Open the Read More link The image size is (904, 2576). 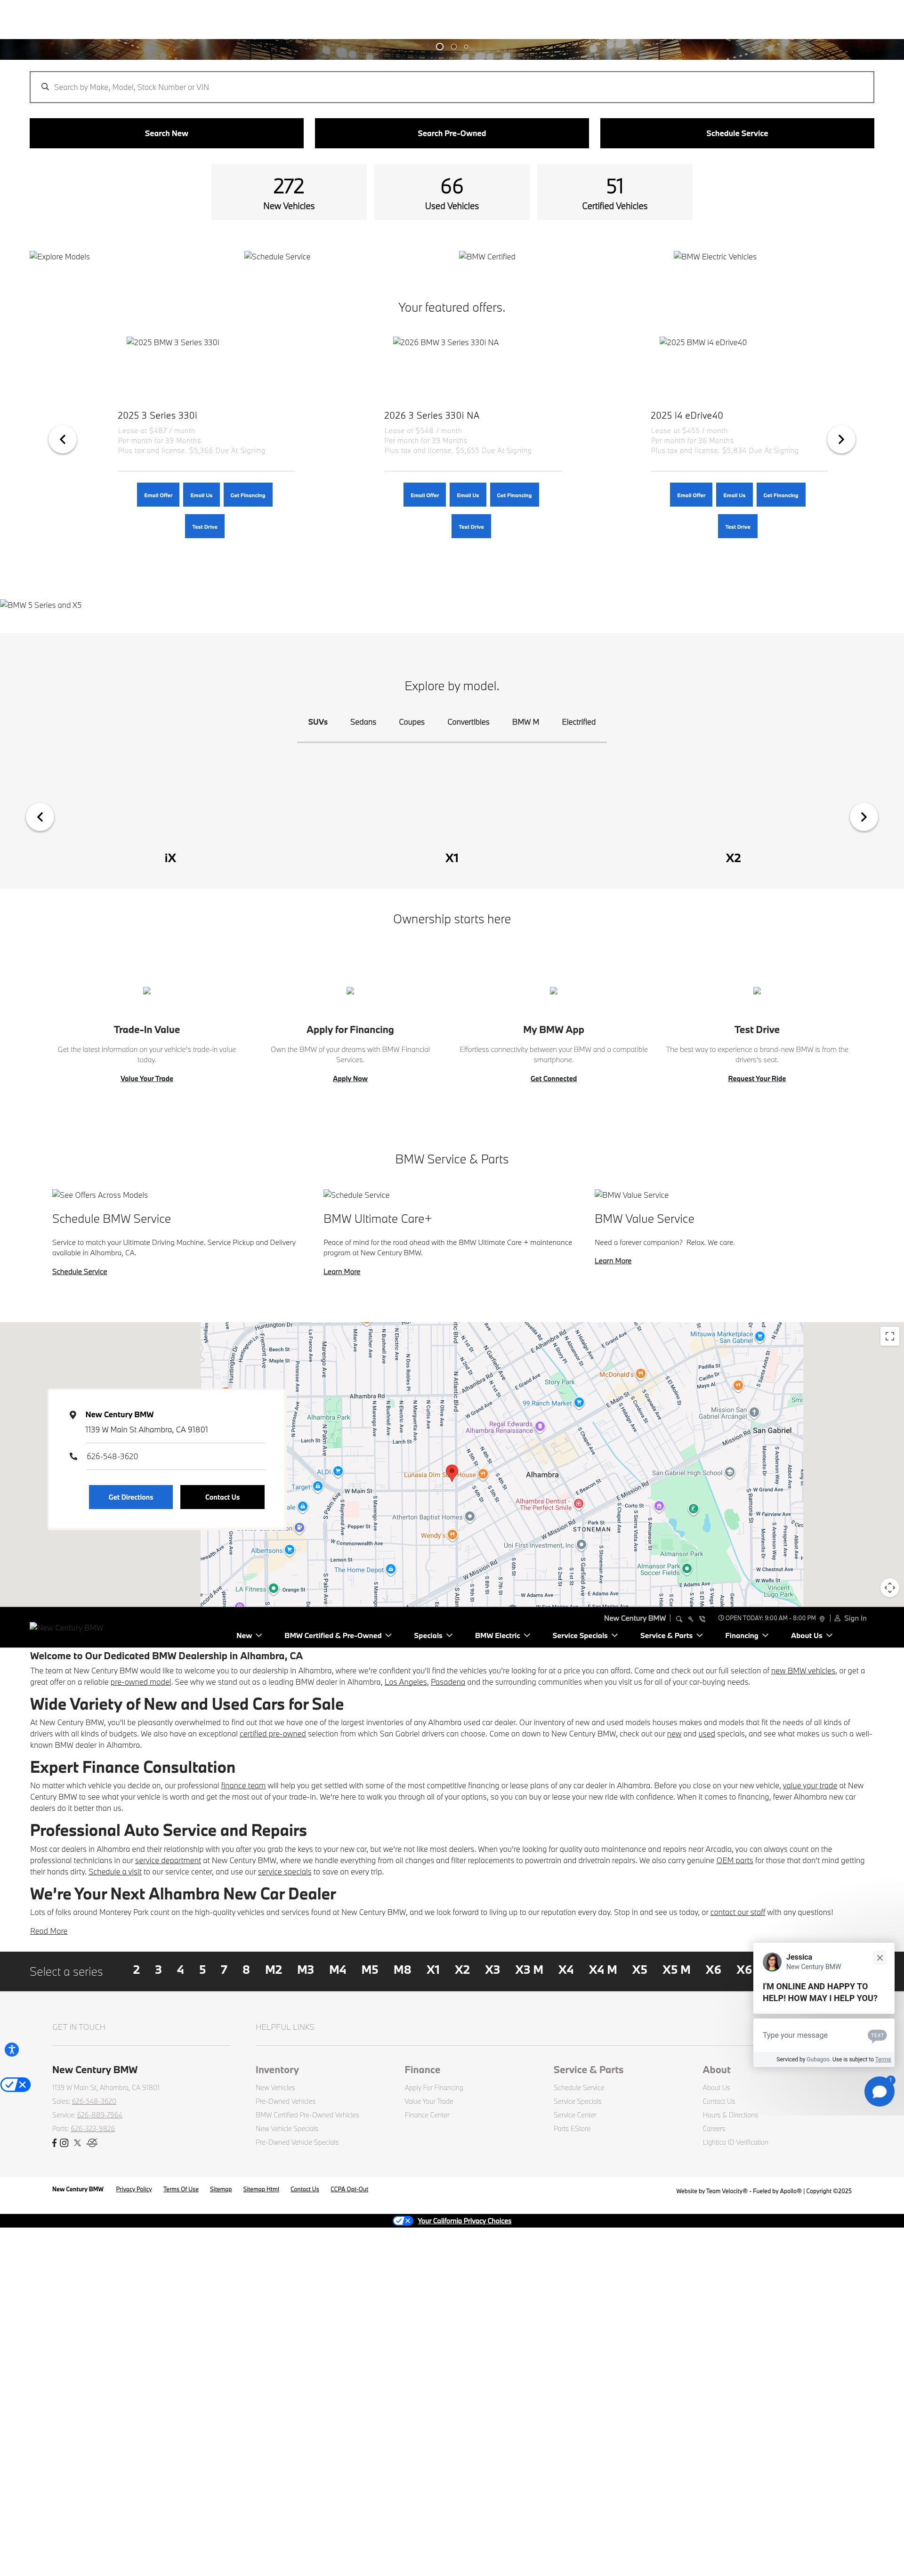pos(49,1931)
